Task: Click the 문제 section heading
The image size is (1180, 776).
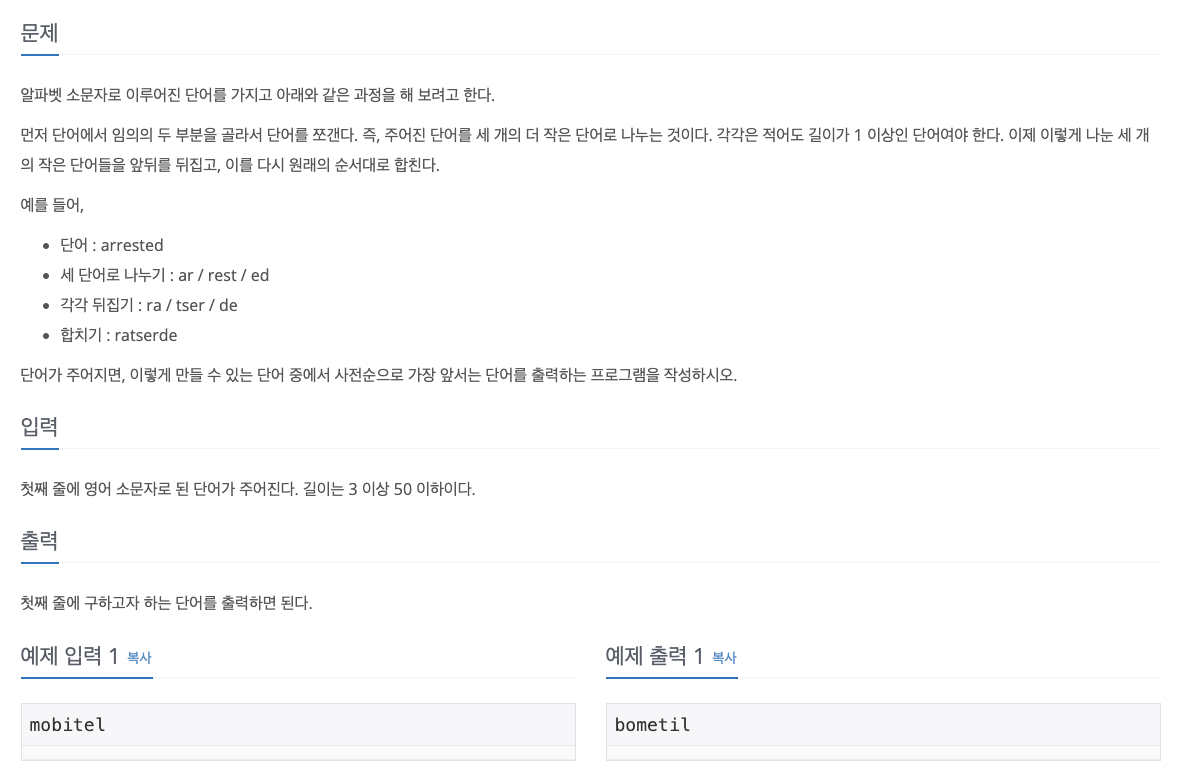Action: (x=39, y=33)
